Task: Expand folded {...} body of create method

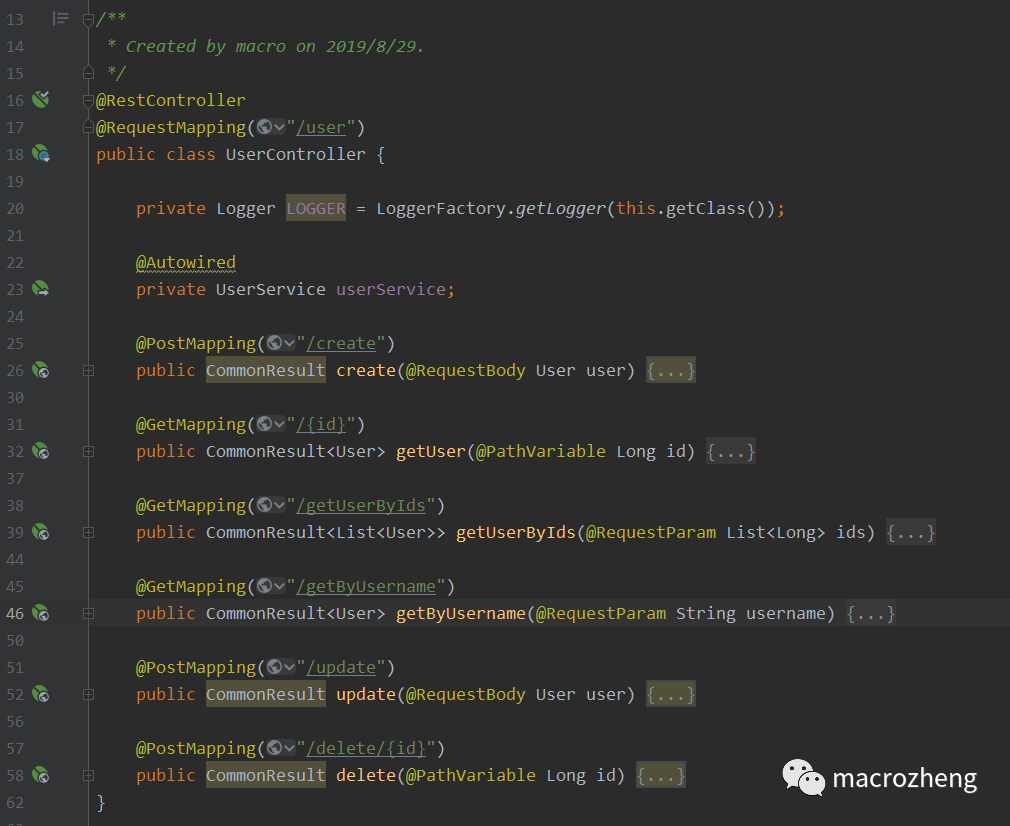Action: [671, 370]
